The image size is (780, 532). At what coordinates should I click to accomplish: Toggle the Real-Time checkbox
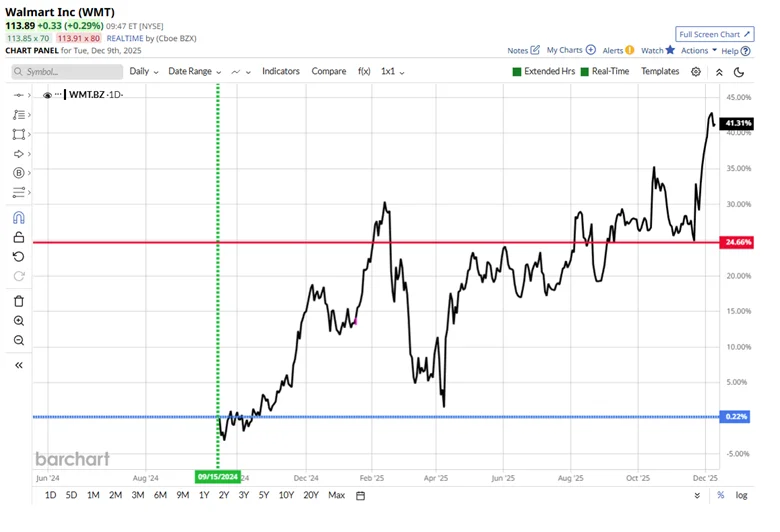(585, 72)
